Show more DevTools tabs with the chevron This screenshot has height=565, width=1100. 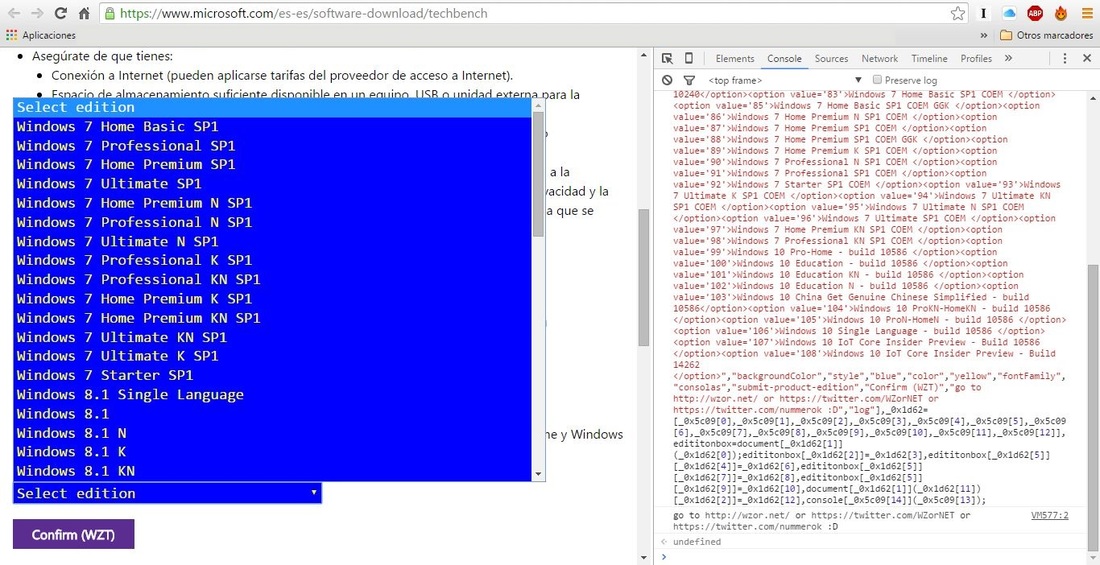click(1008, 58)
